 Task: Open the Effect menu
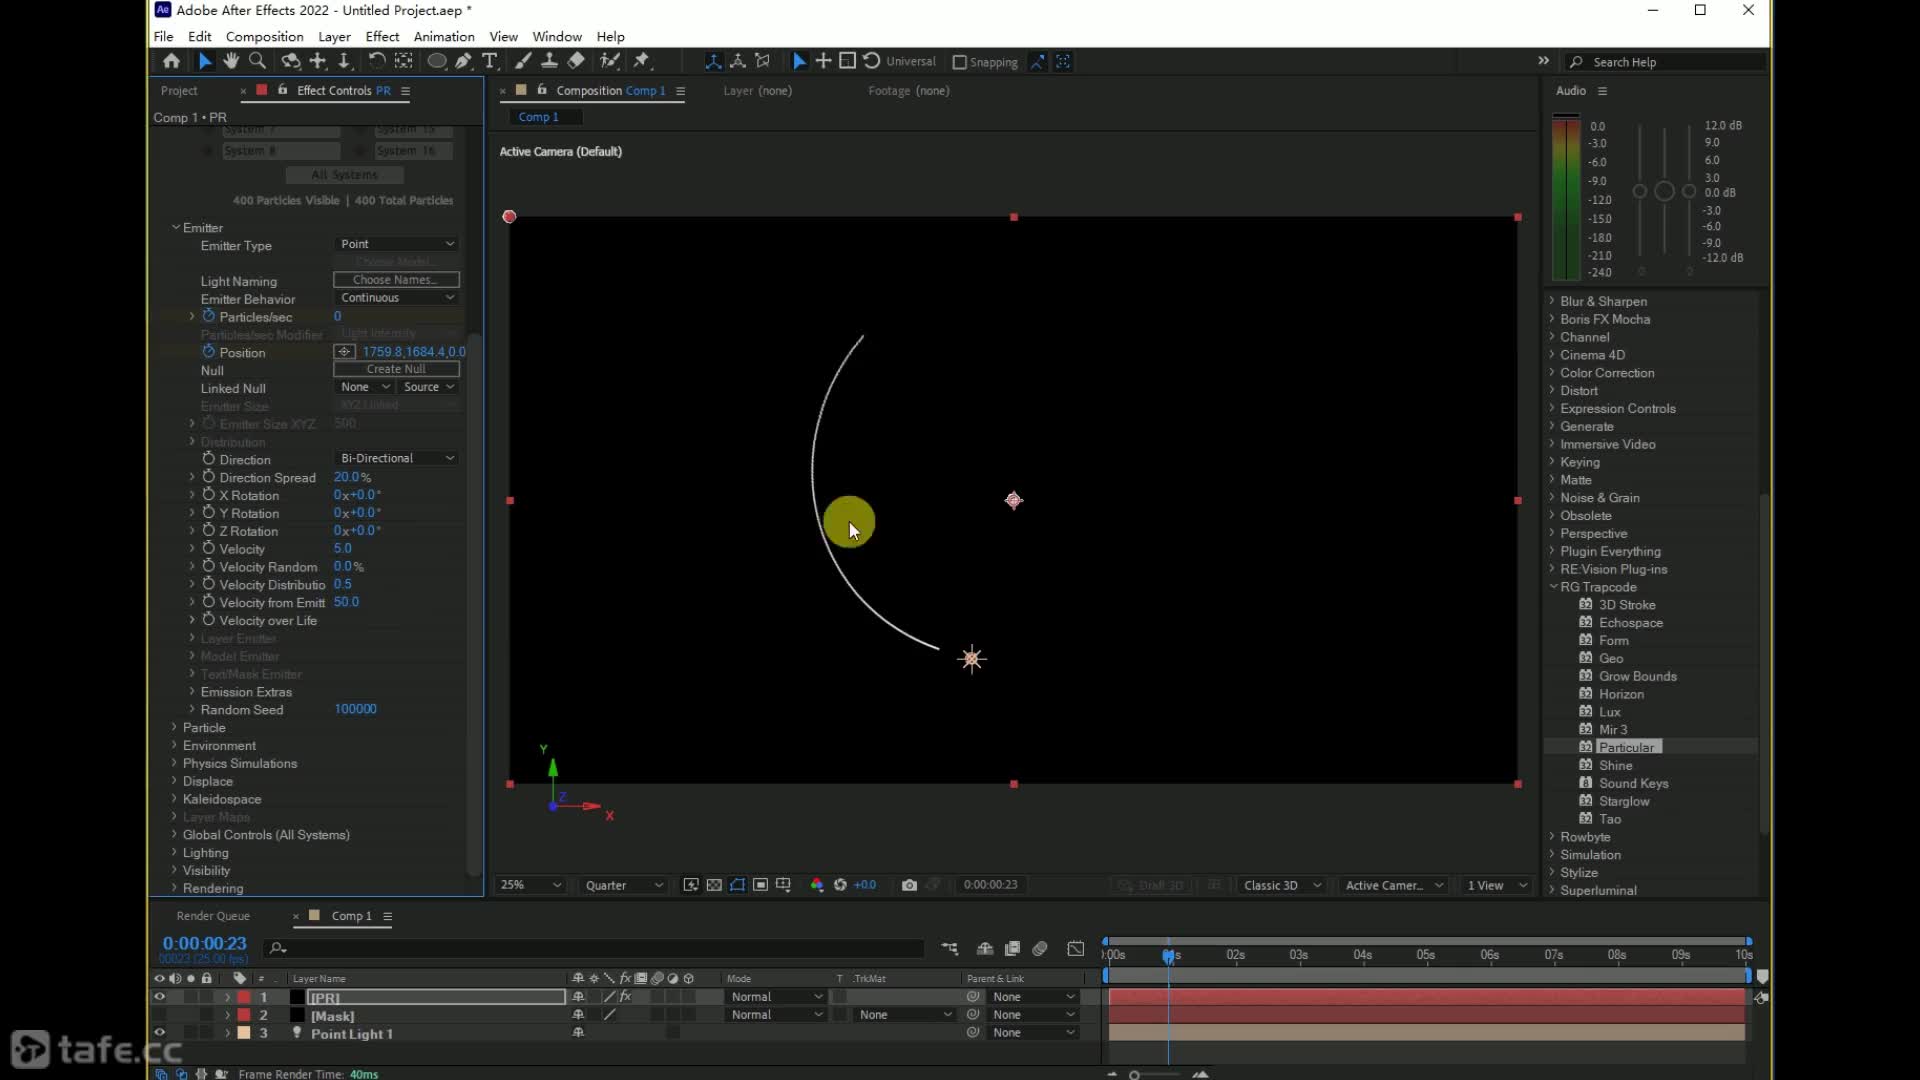click(382, 36)
